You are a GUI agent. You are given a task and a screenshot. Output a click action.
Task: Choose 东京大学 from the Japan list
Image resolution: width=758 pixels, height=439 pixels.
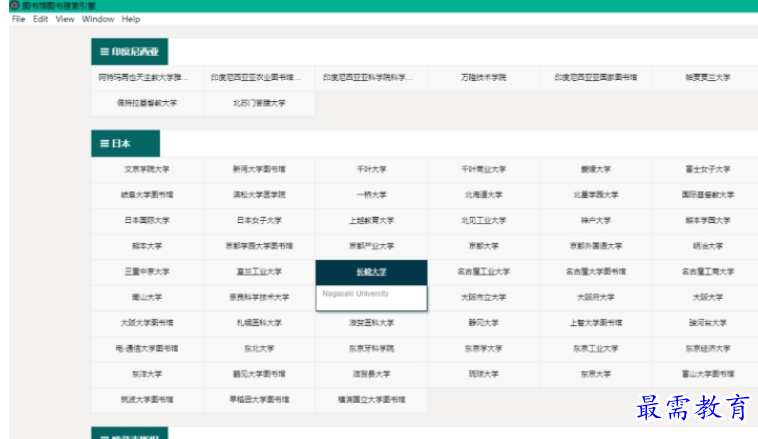click(595, 374)
